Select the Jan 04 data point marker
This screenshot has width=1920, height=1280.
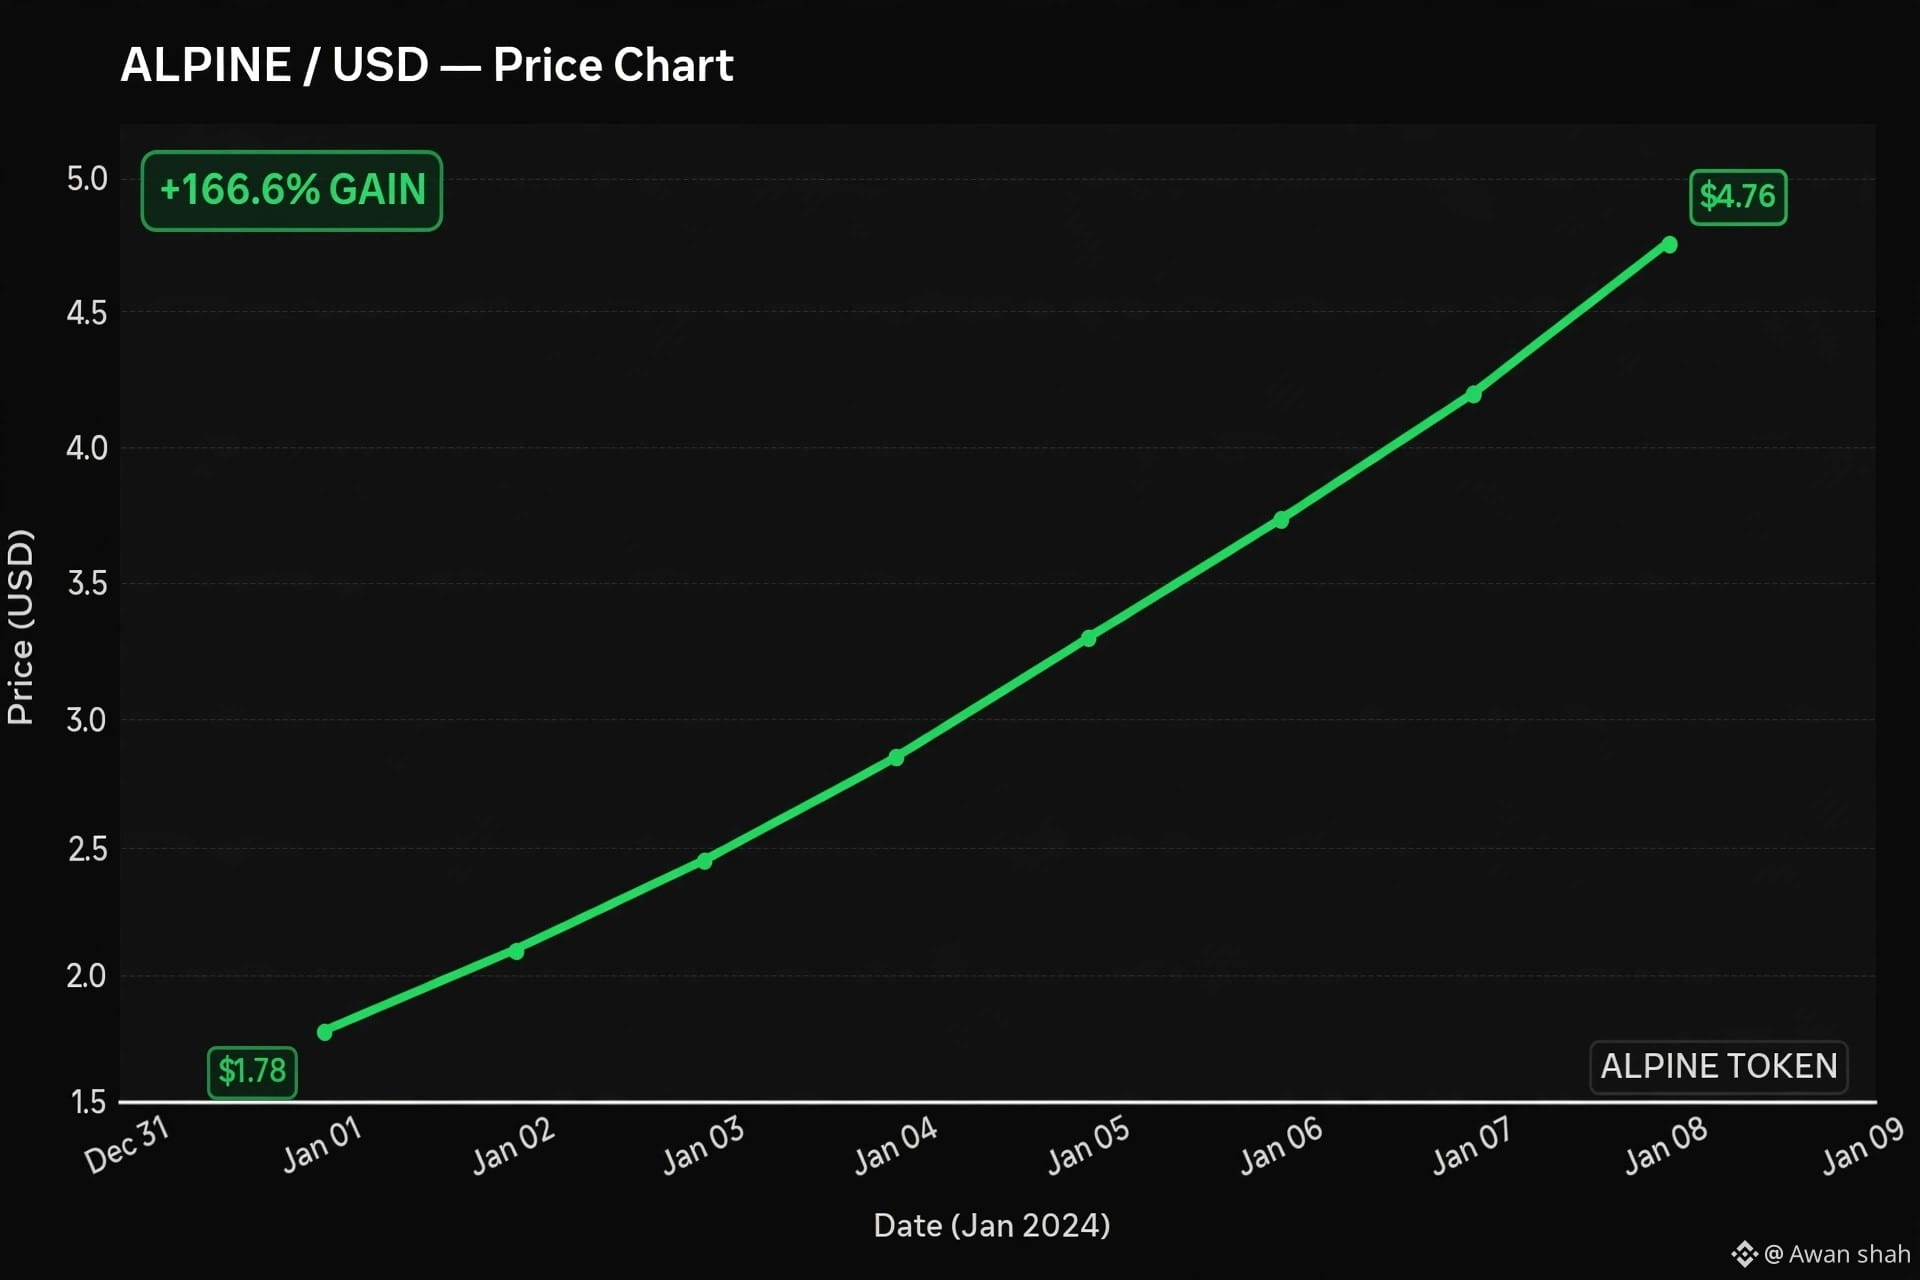(897, 758)
